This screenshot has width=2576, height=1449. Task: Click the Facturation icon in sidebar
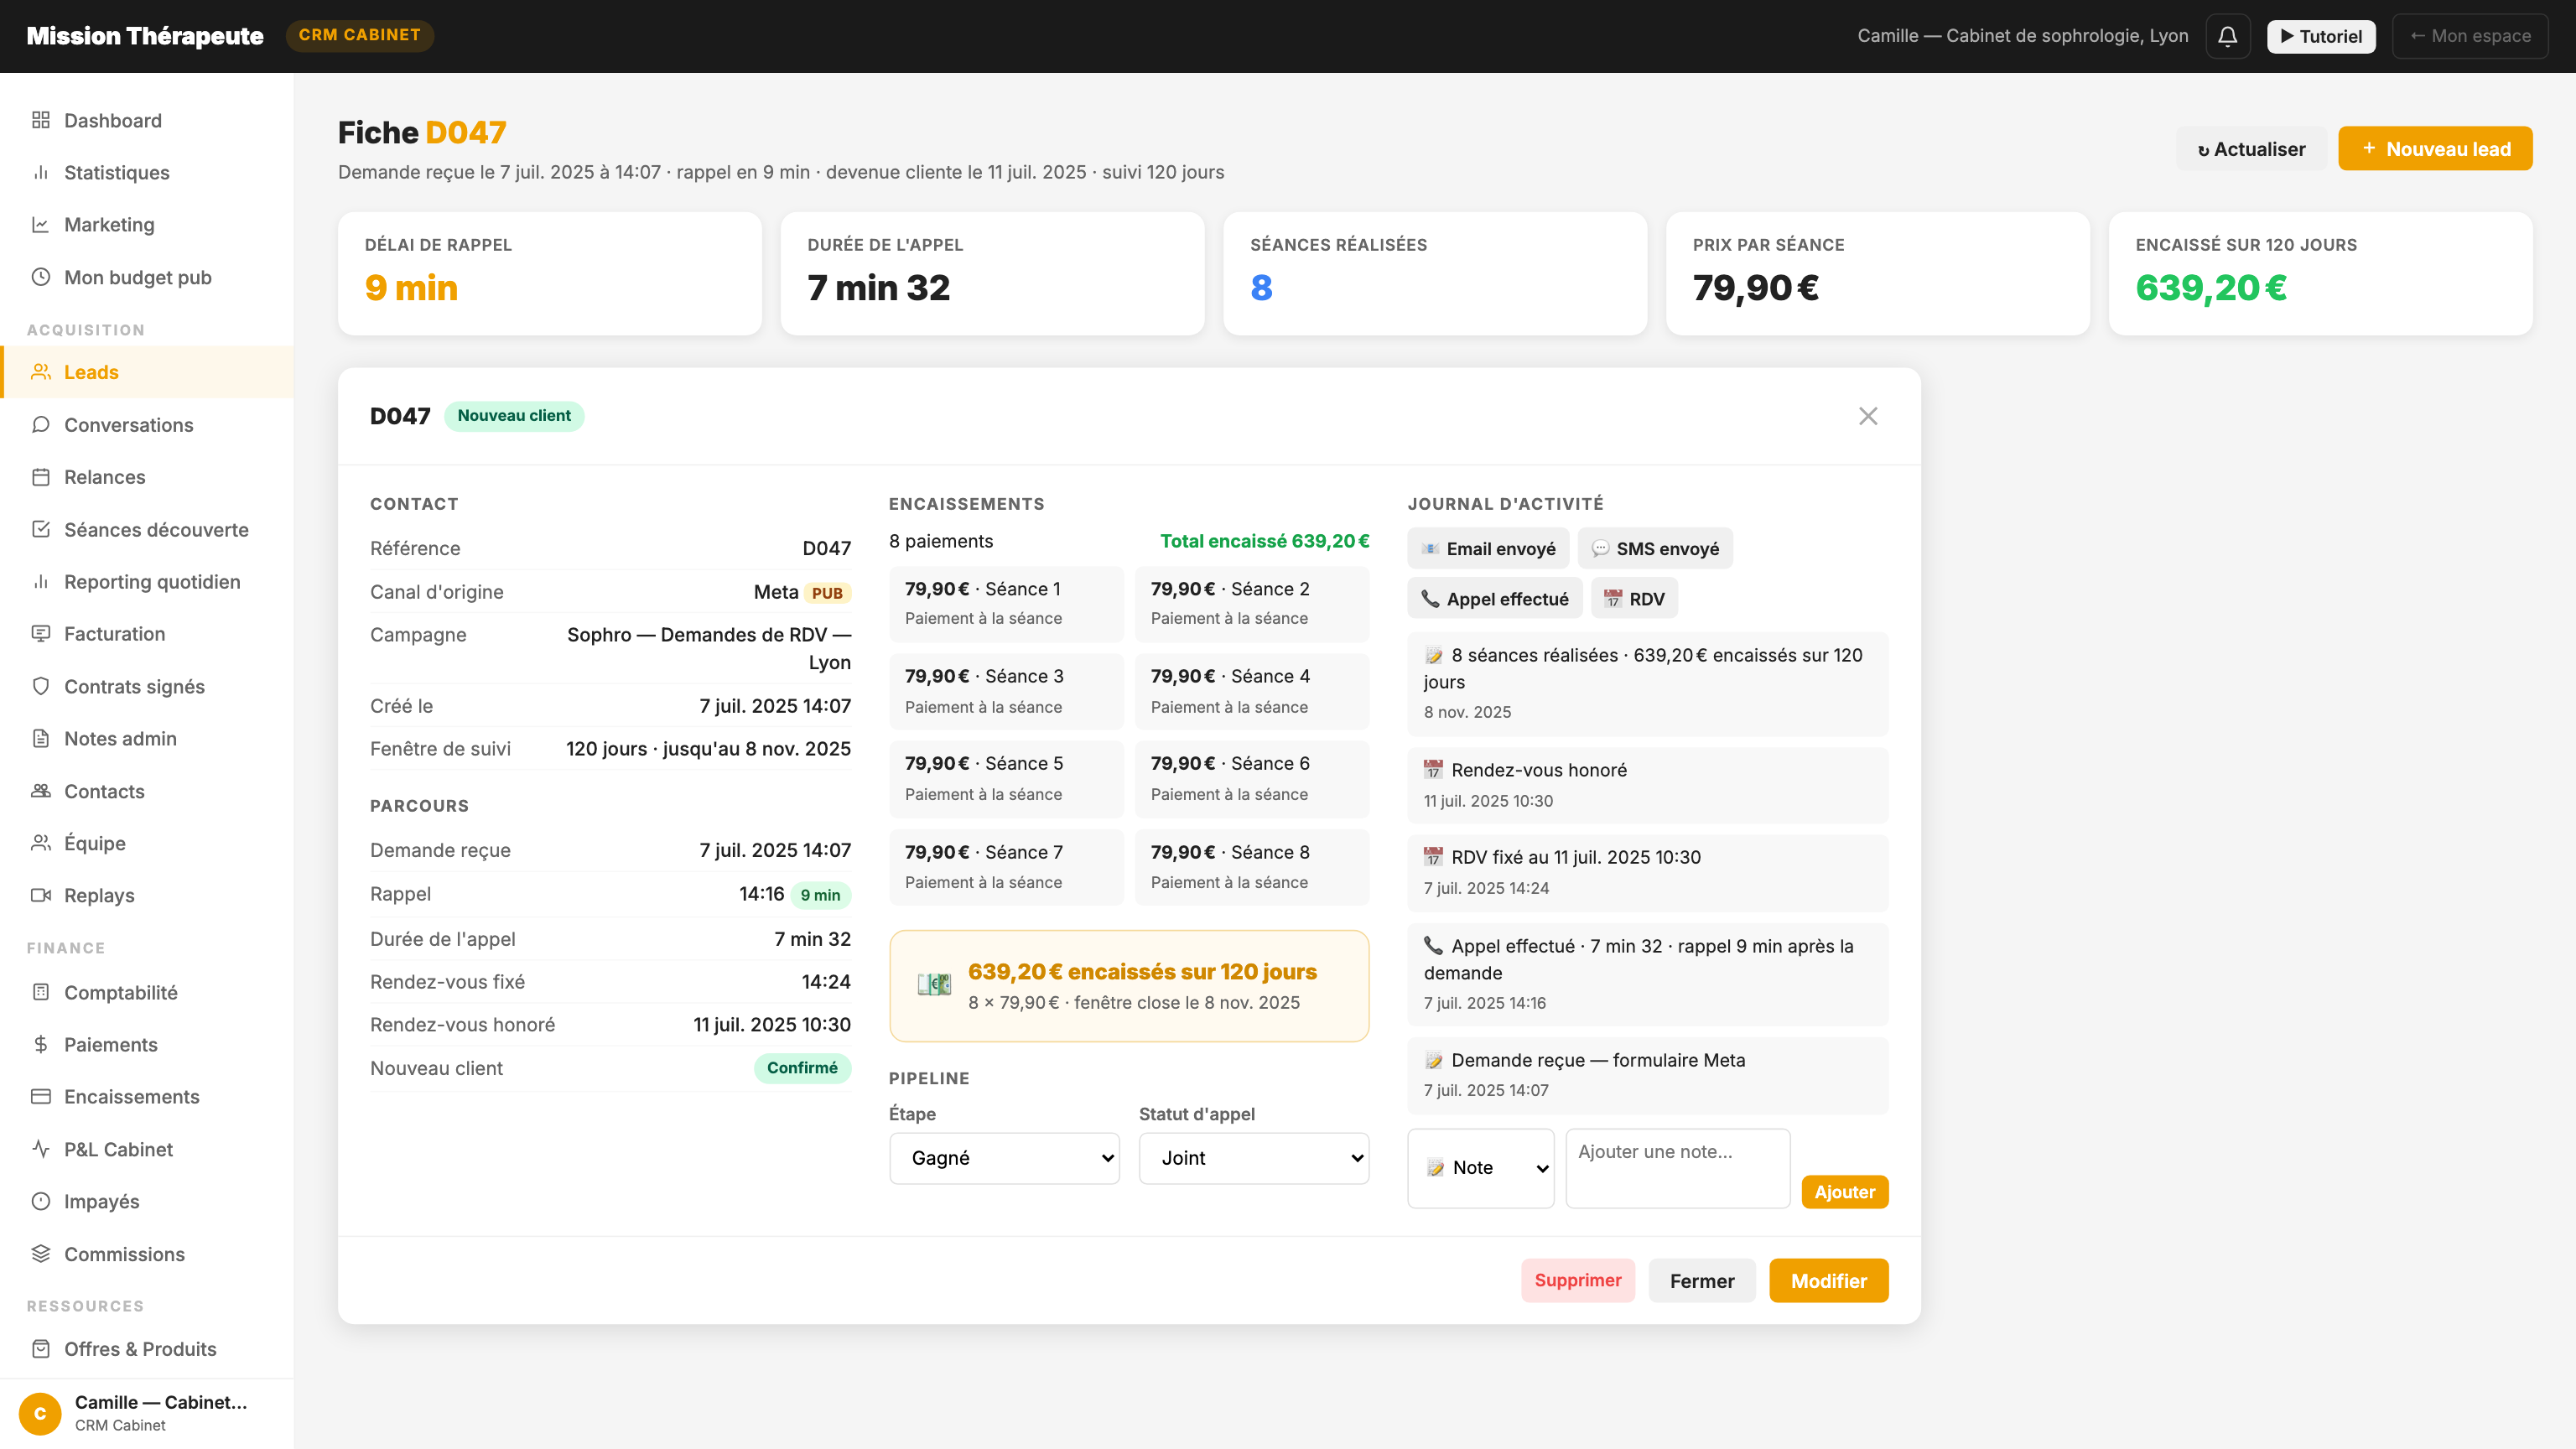[x=41, y=633]
